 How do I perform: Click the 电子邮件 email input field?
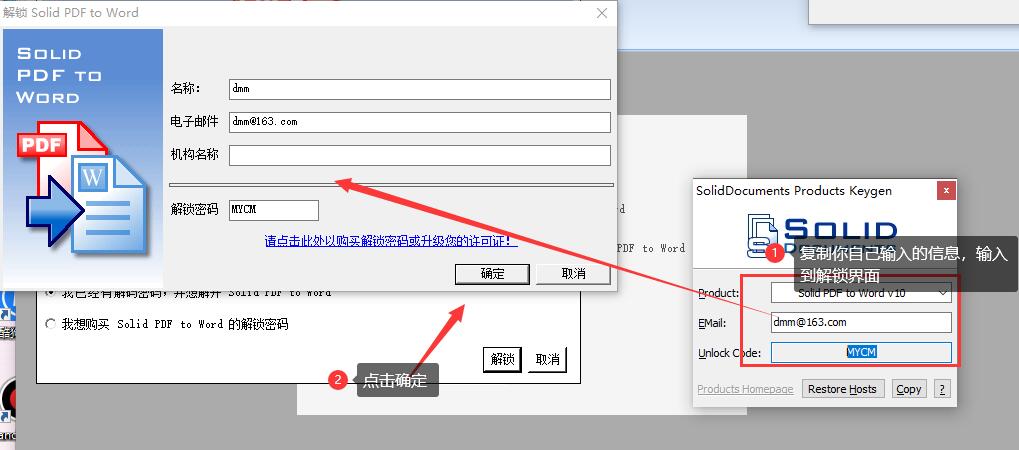(420, 122)
